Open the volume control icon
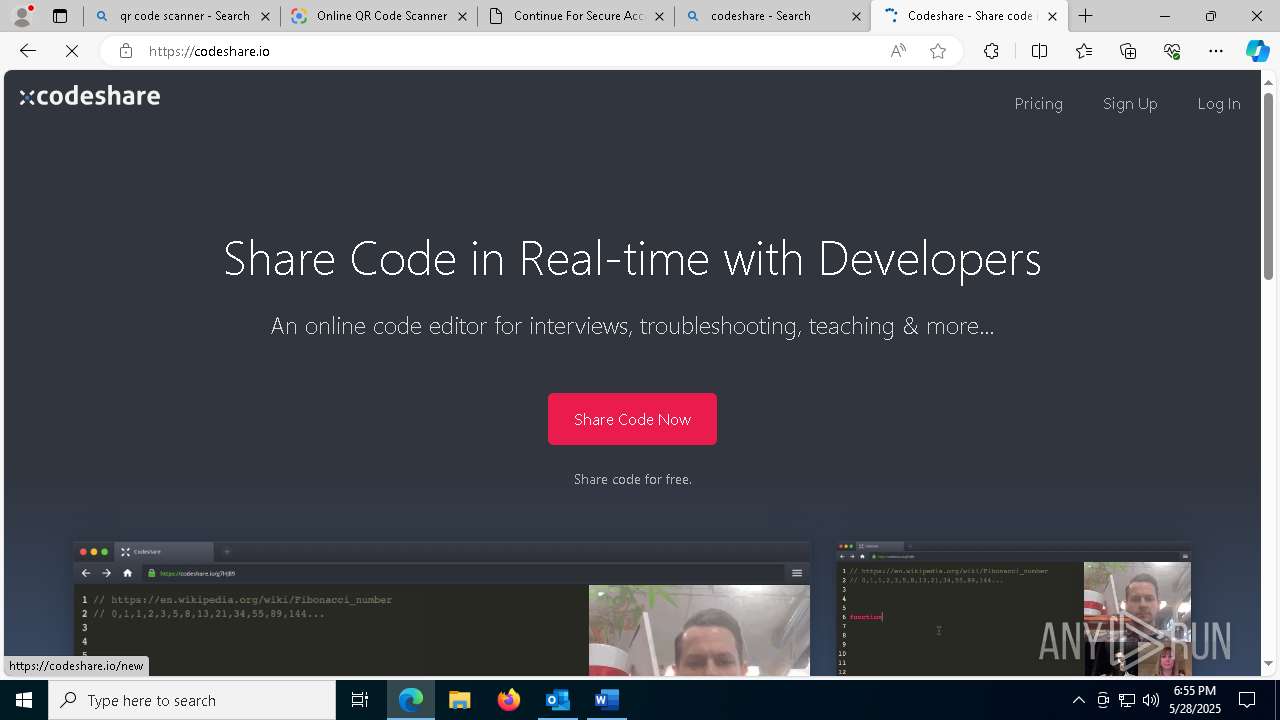1280x720 pixels. [x=1150, y=700]
